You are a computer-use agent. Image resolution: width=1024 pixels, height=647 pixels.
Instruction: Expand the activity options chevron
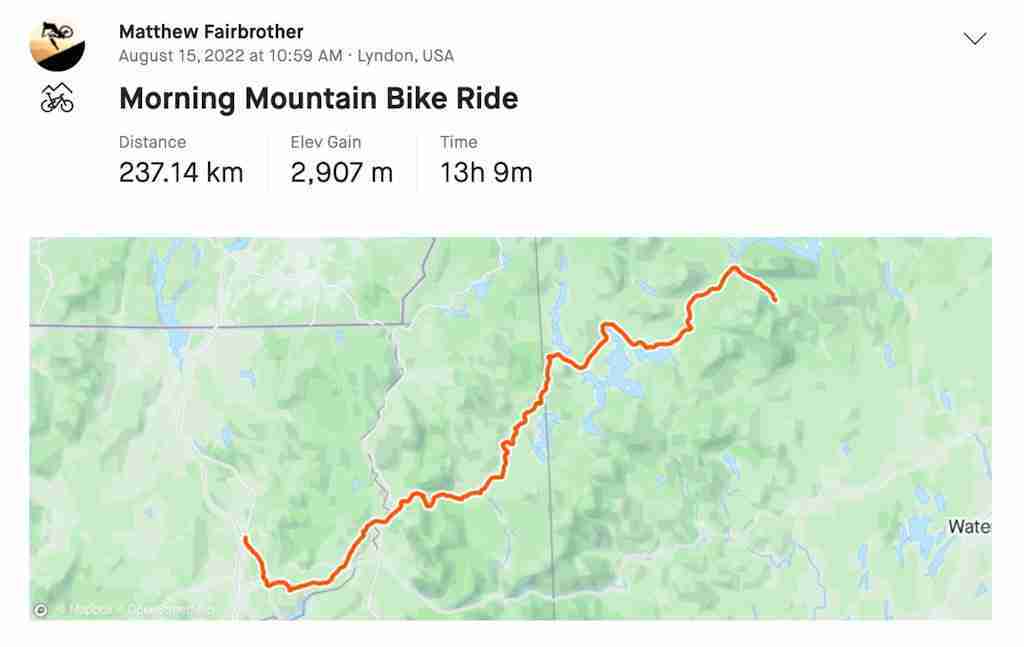point(974,39)
